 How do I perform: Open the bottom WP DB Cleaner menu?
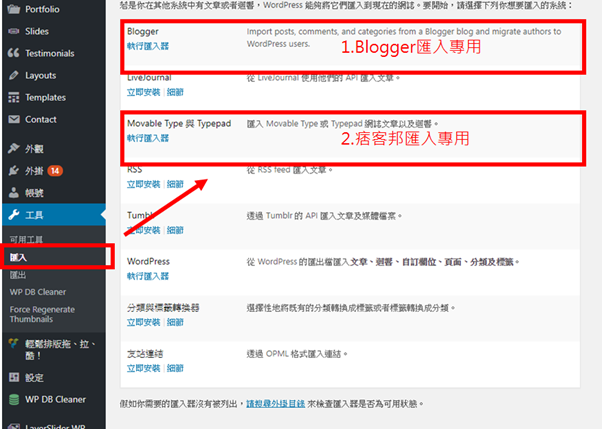pos(54,399)
